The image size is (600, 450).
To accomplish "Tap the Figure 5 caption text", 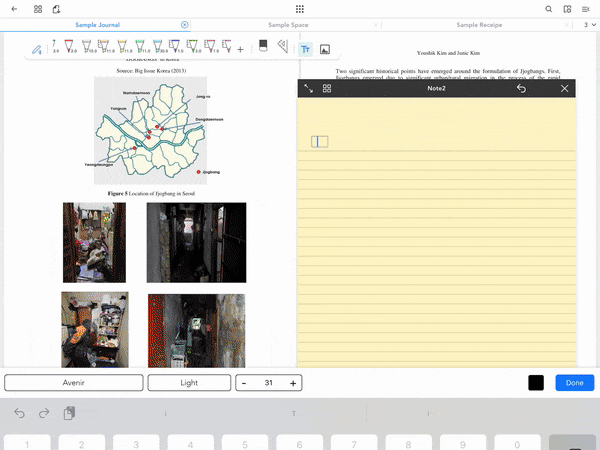I will tap(151, 194).
